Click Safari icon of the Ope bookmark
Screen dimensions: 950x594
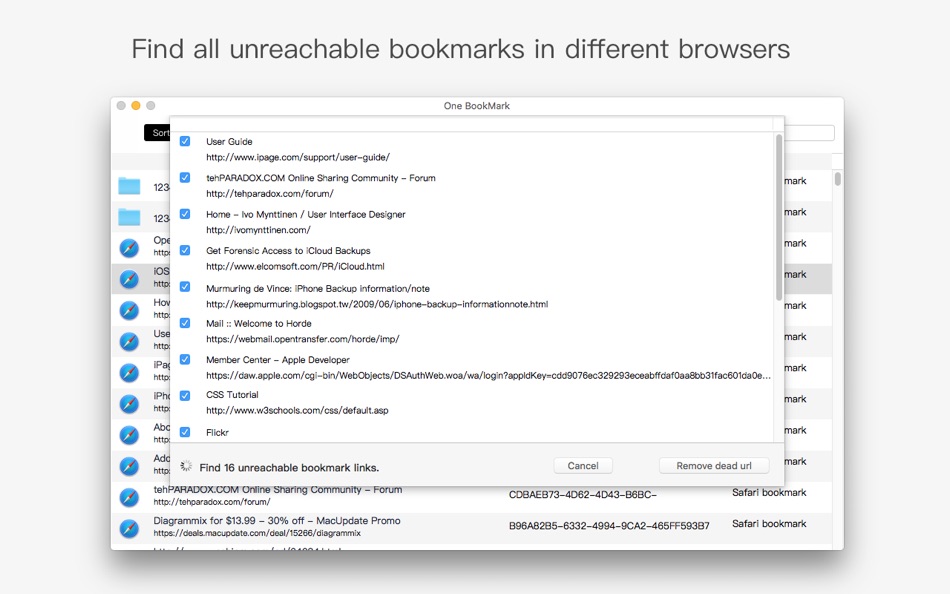129,248
